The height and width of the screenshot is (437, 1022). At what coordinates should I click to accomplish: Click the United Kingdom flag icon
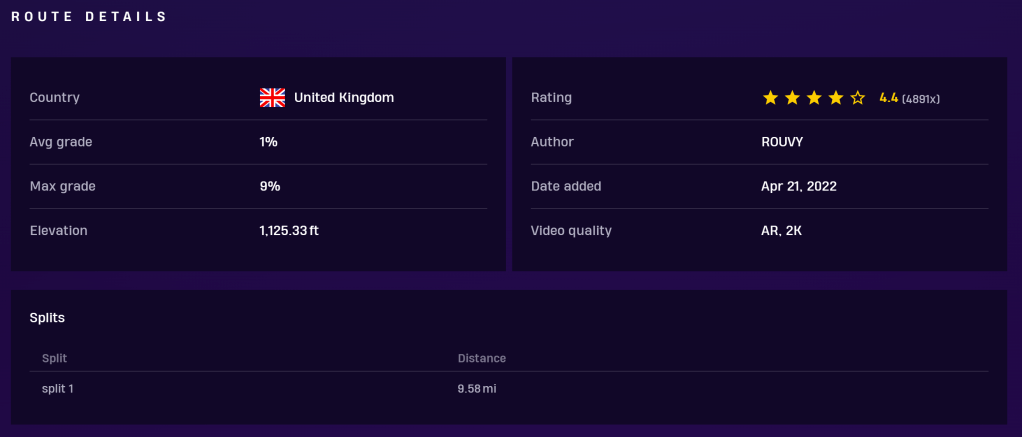click(272, 97)
